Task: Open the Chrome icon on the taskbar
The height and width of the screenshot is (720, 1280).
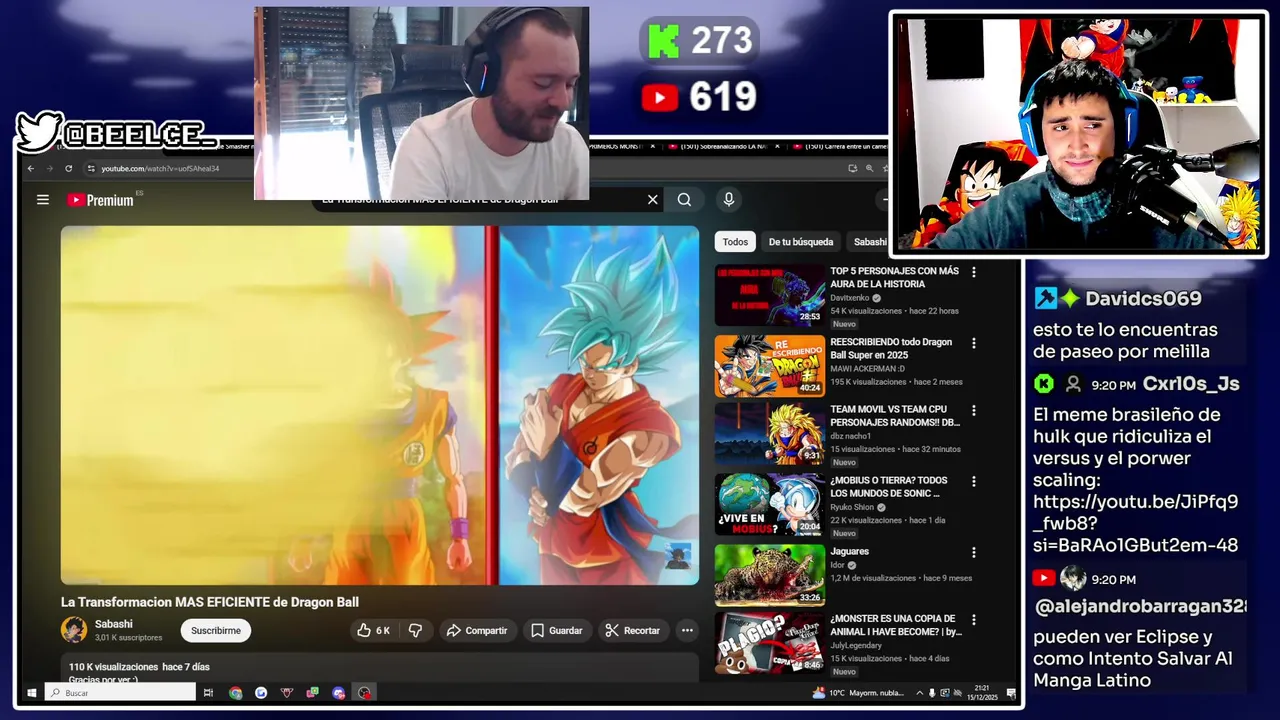Action: click(235, 693)
